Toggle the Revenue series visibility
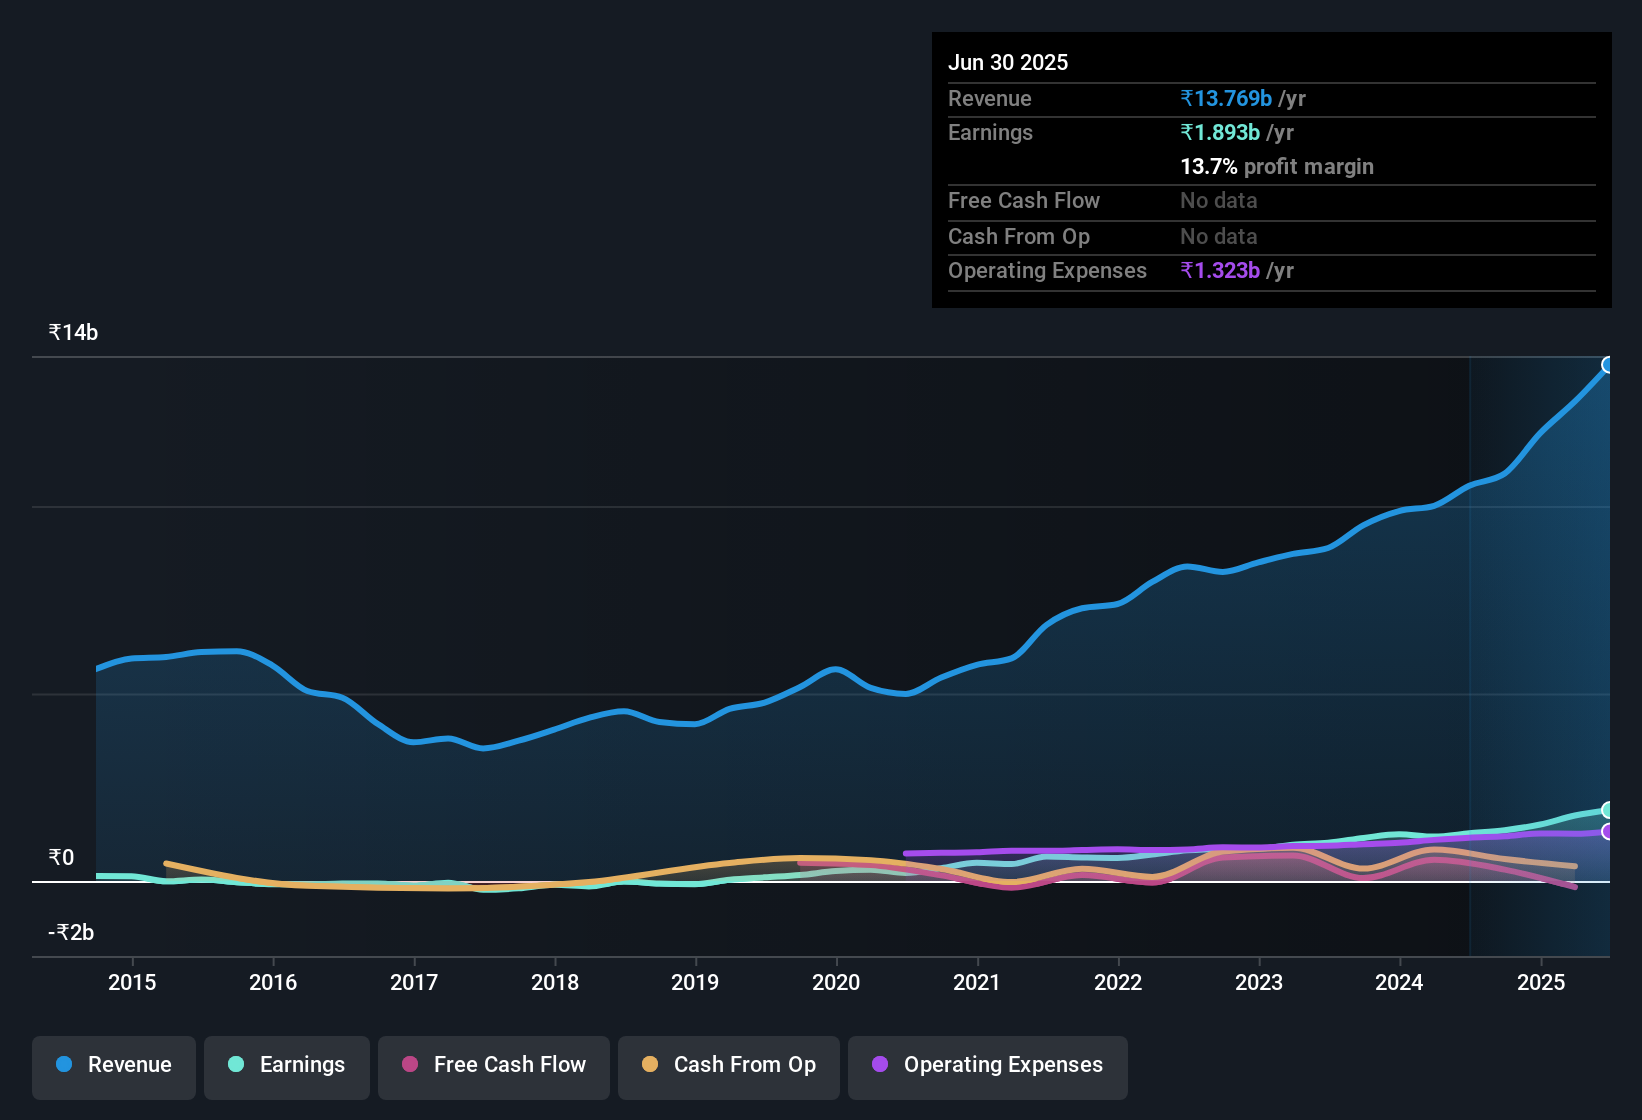 (x=113, y=1065)
